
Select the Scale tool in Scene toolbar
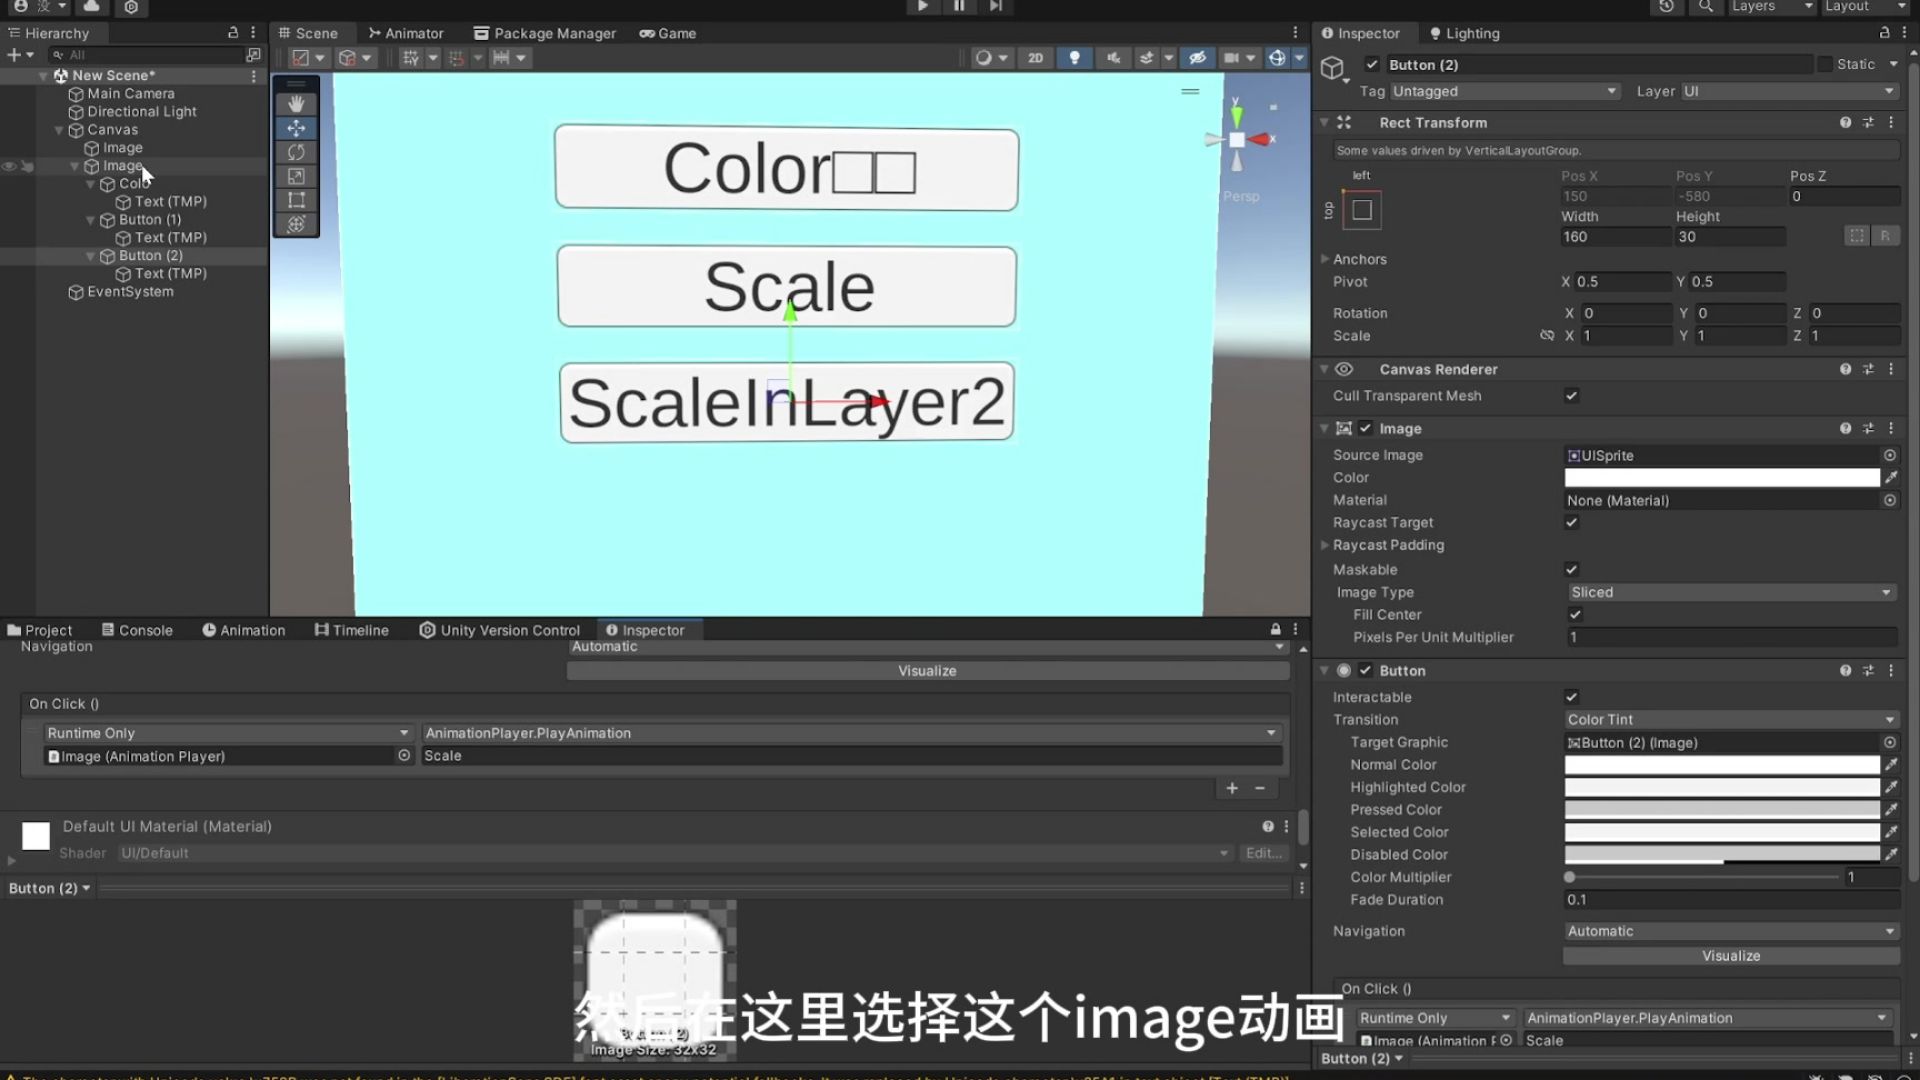[296, 176]
